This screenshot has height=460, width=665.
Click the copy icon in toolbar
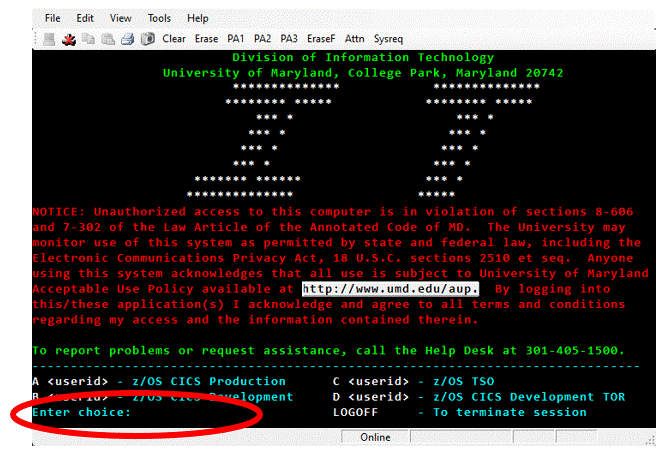click(x=88, y=39)
